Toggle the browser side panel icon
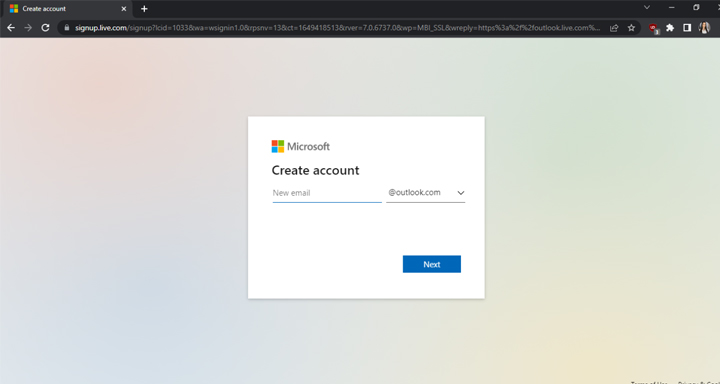 687,28
